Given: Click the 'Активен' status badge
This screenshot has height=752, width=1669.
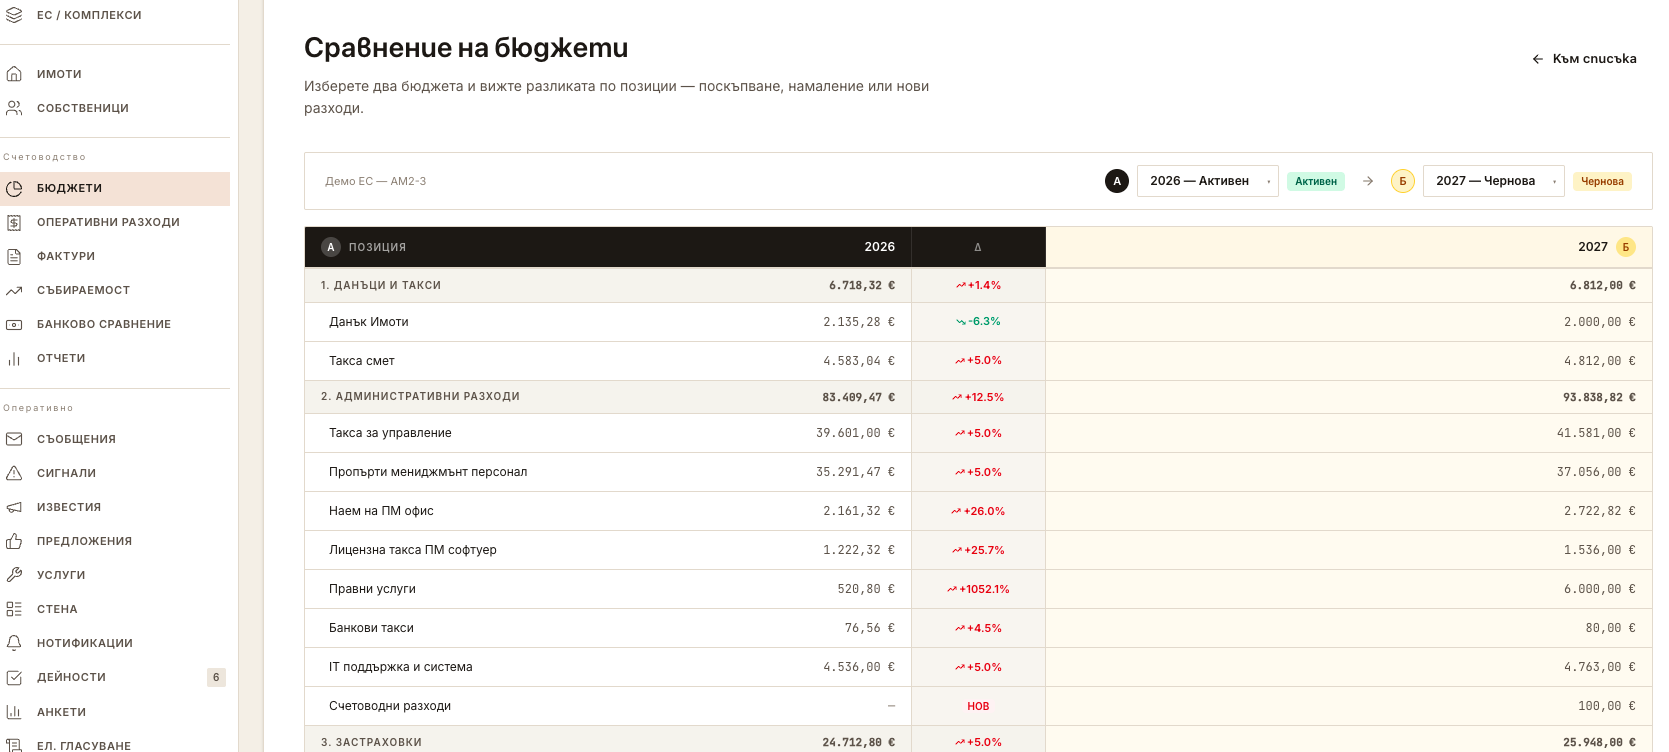Looking at the screenshot, I should 1316,181.
